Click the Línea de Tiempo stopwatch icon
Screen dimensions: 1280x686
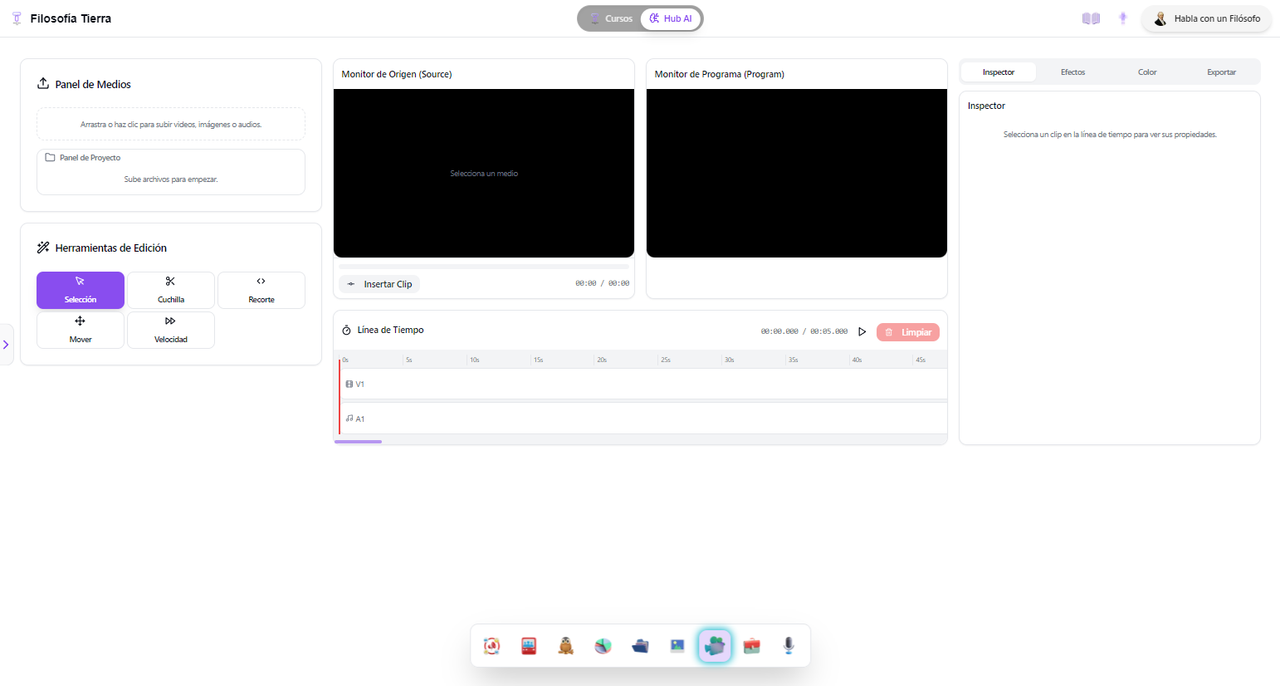[x=347, y=330]
